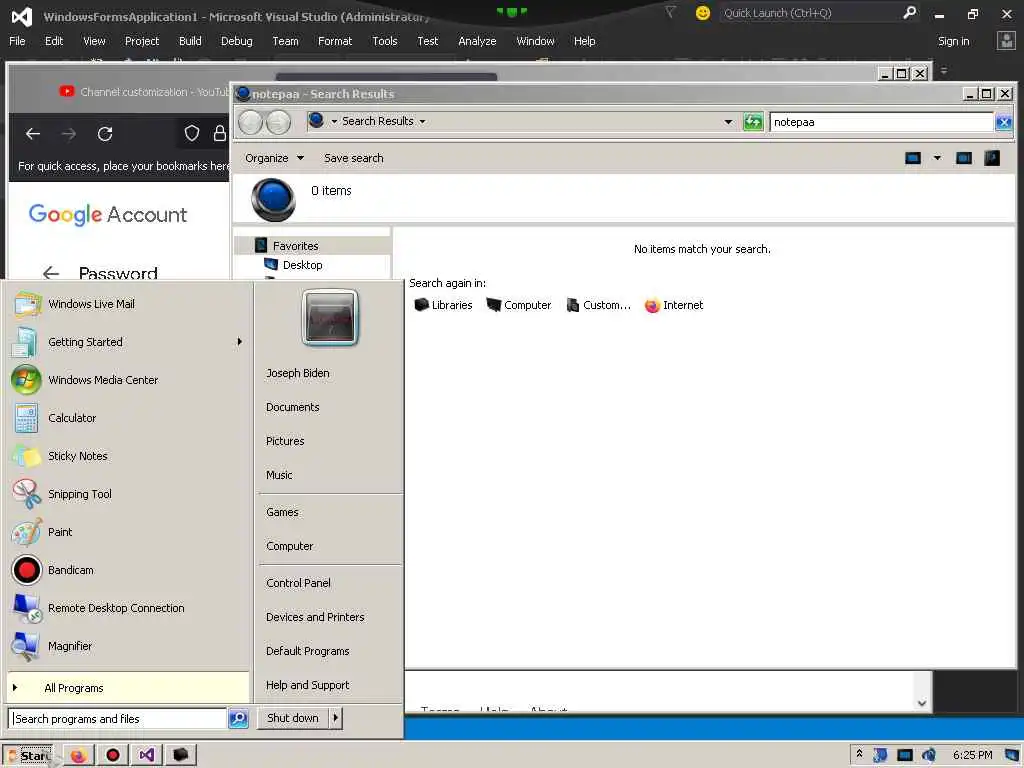1024x768 pixels.
Task: Clear the notepaa search text
Action: tap(1004, 122)
